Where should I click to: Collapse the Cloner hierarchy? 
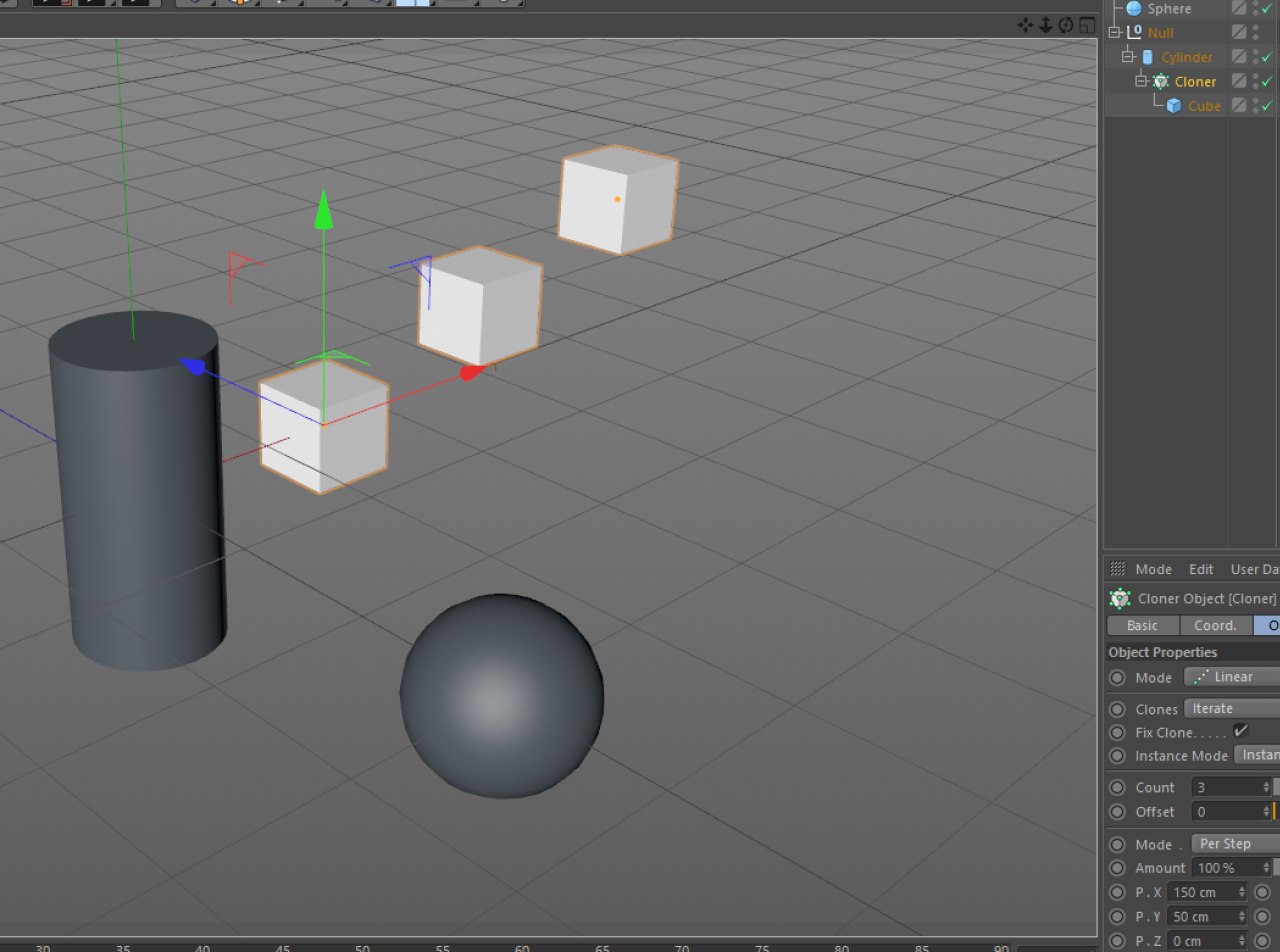click(x=1141, y=81)
